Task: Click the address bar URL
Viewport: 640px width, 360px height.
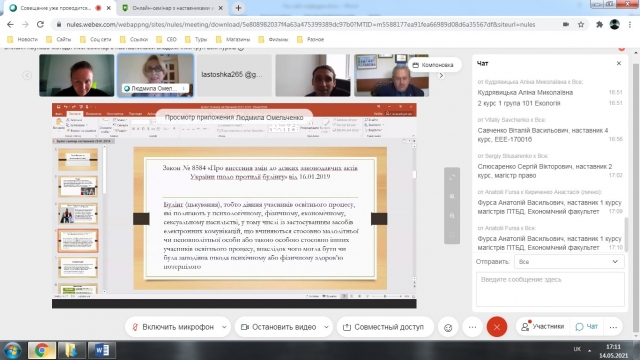Action: [300, 24]
